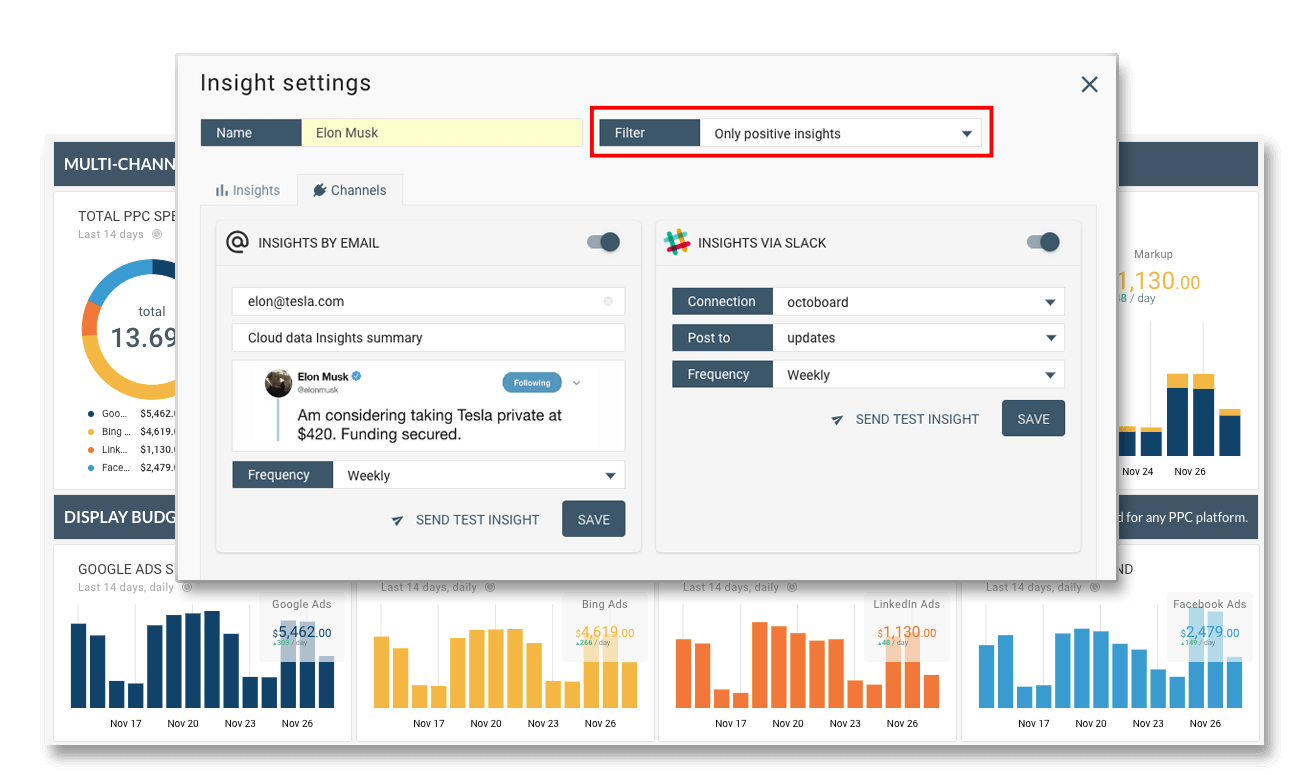
Task: Switch to the Channels tab
Action: 349,190
